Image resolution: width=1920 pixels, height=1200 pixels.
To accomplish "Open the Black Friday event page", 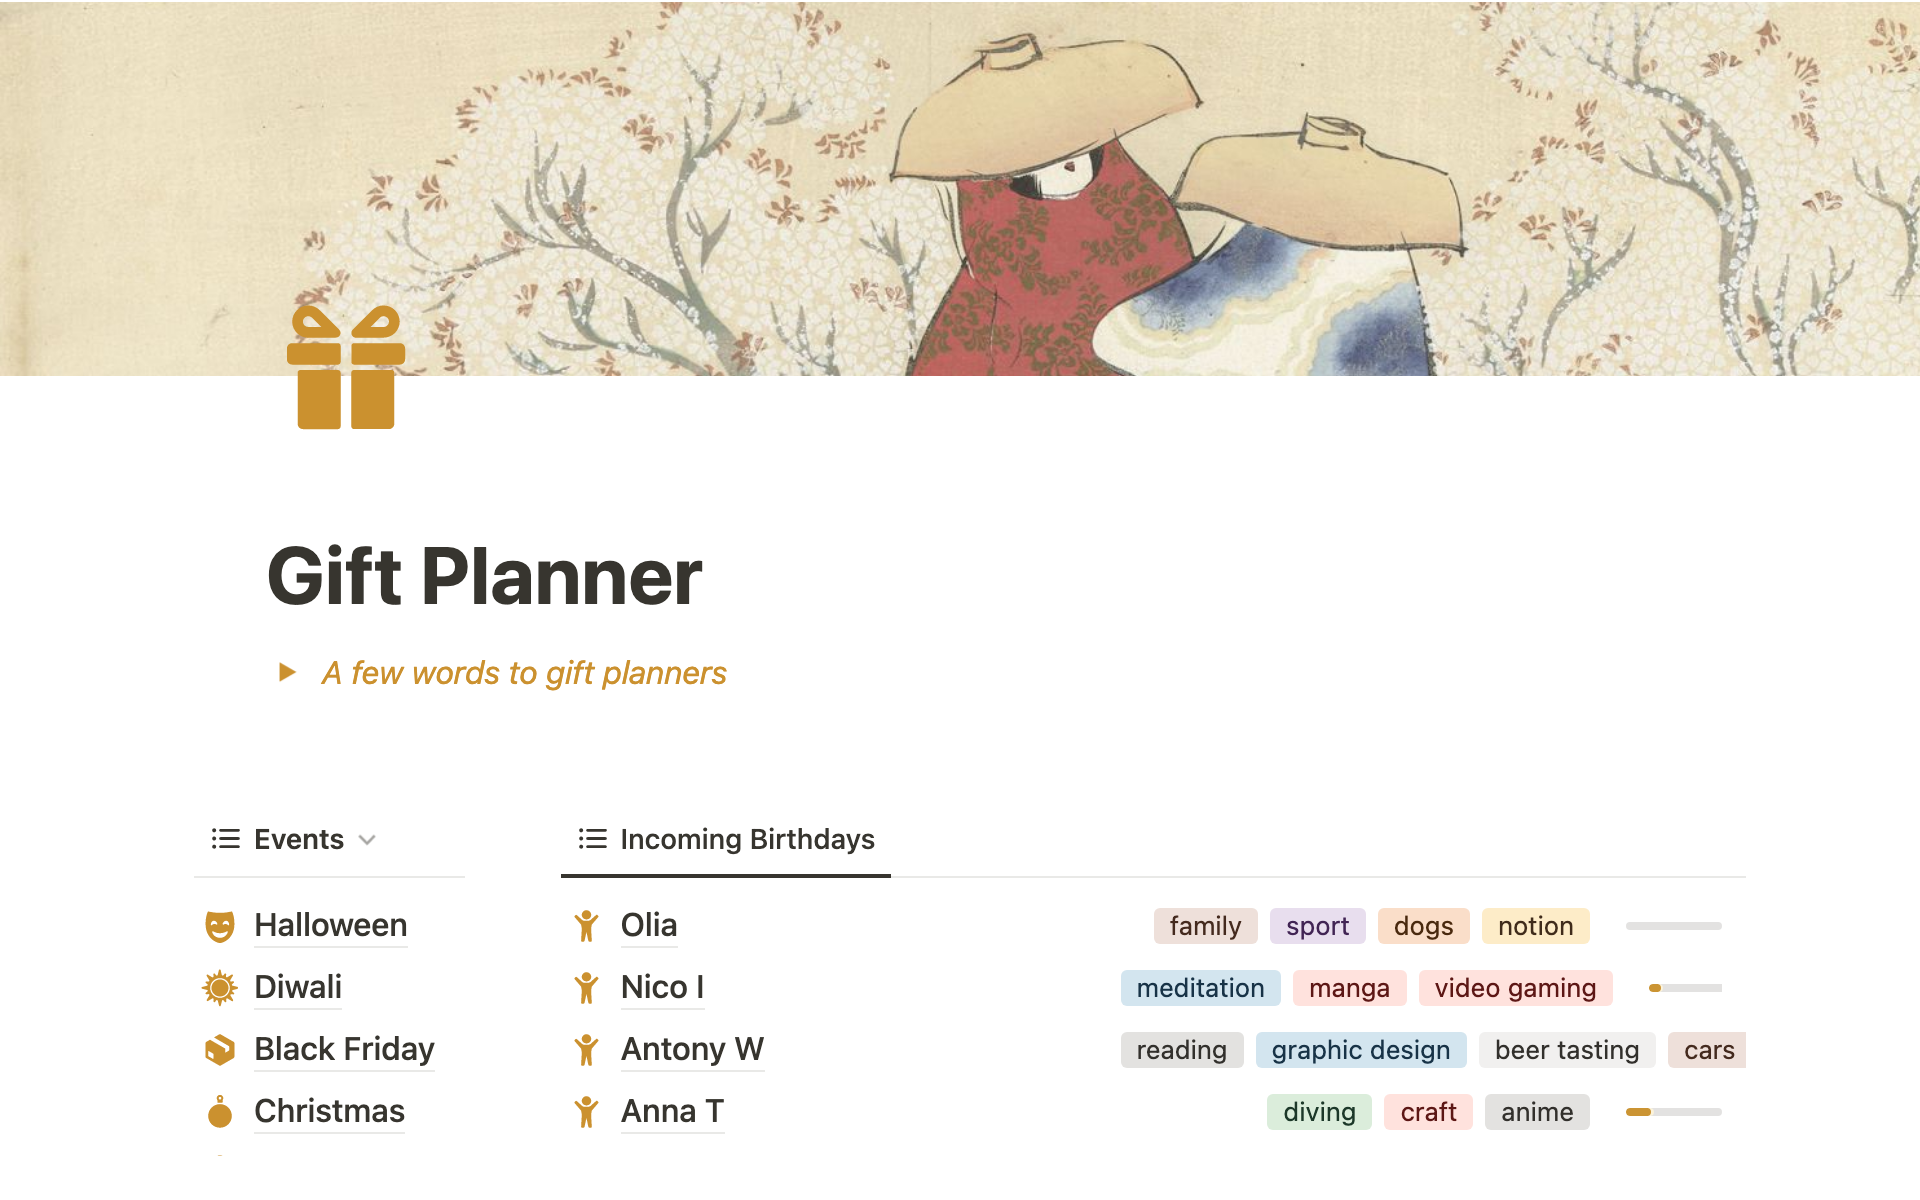I will point(344,1049).
